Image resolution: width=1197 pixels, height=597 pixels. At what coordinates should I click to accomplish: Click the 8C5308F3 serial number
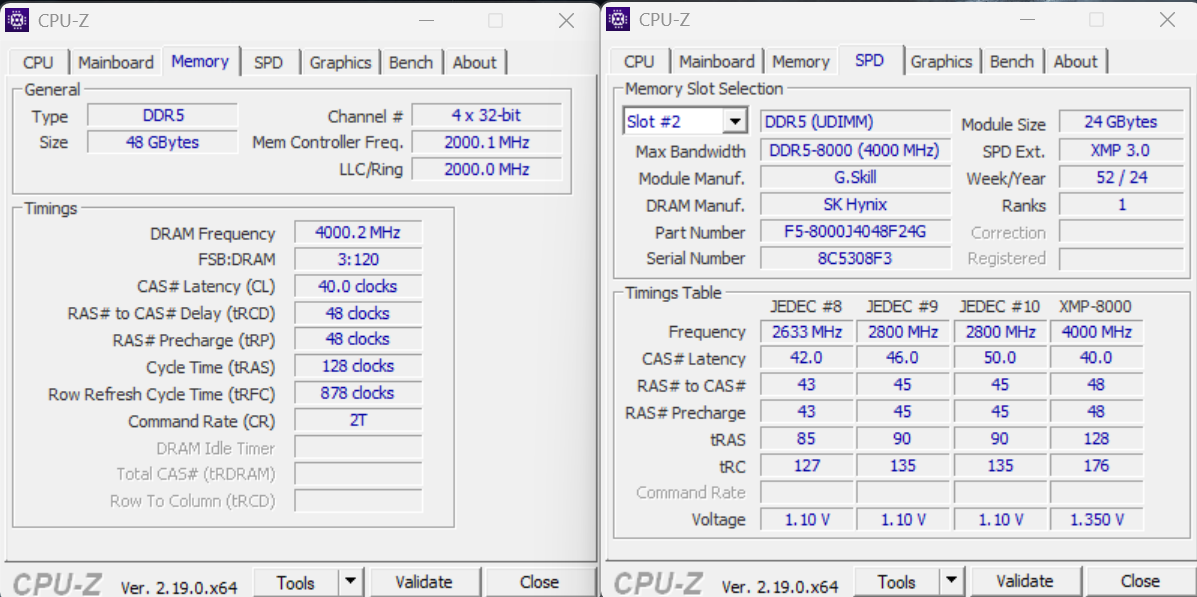pos(856,258)
